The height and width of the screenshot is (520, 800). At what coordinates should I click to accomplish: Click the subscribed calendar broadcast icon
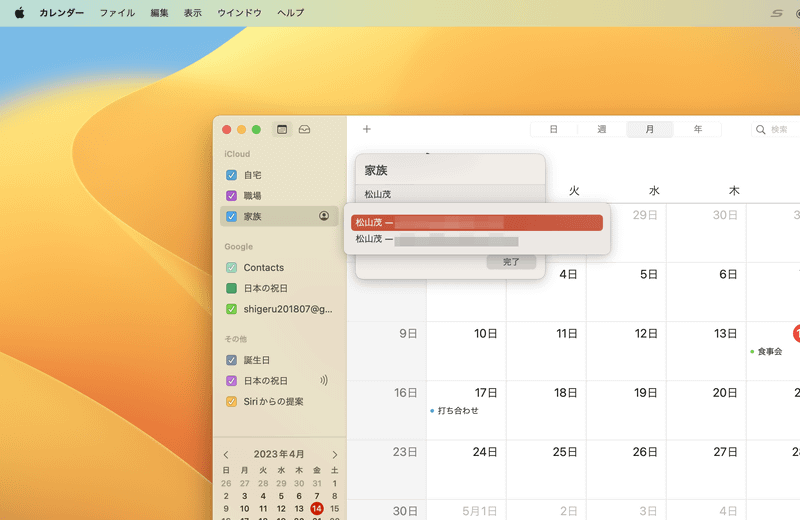[323, 380]
